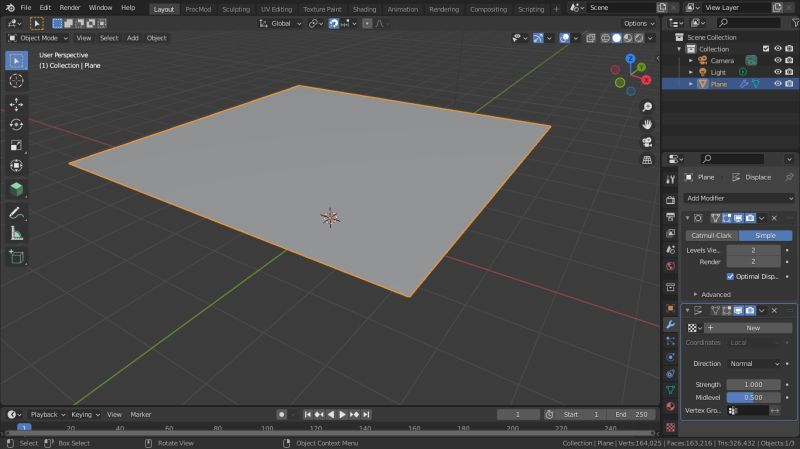
Task: Open the Add Modifier dropdown
Action: click(x=739, y=198)
